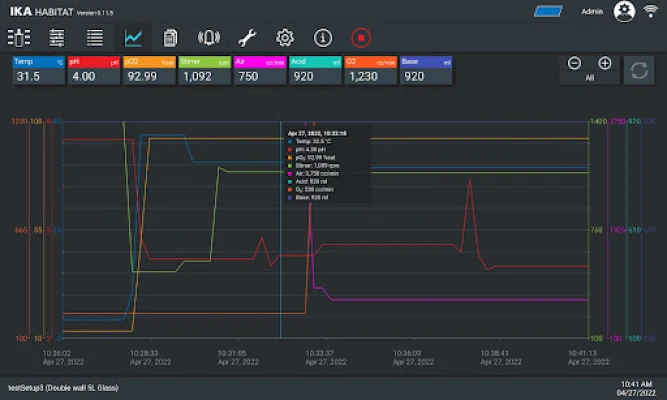Click the zoom out minus button

pyautogui.click(x=574, y=63)
